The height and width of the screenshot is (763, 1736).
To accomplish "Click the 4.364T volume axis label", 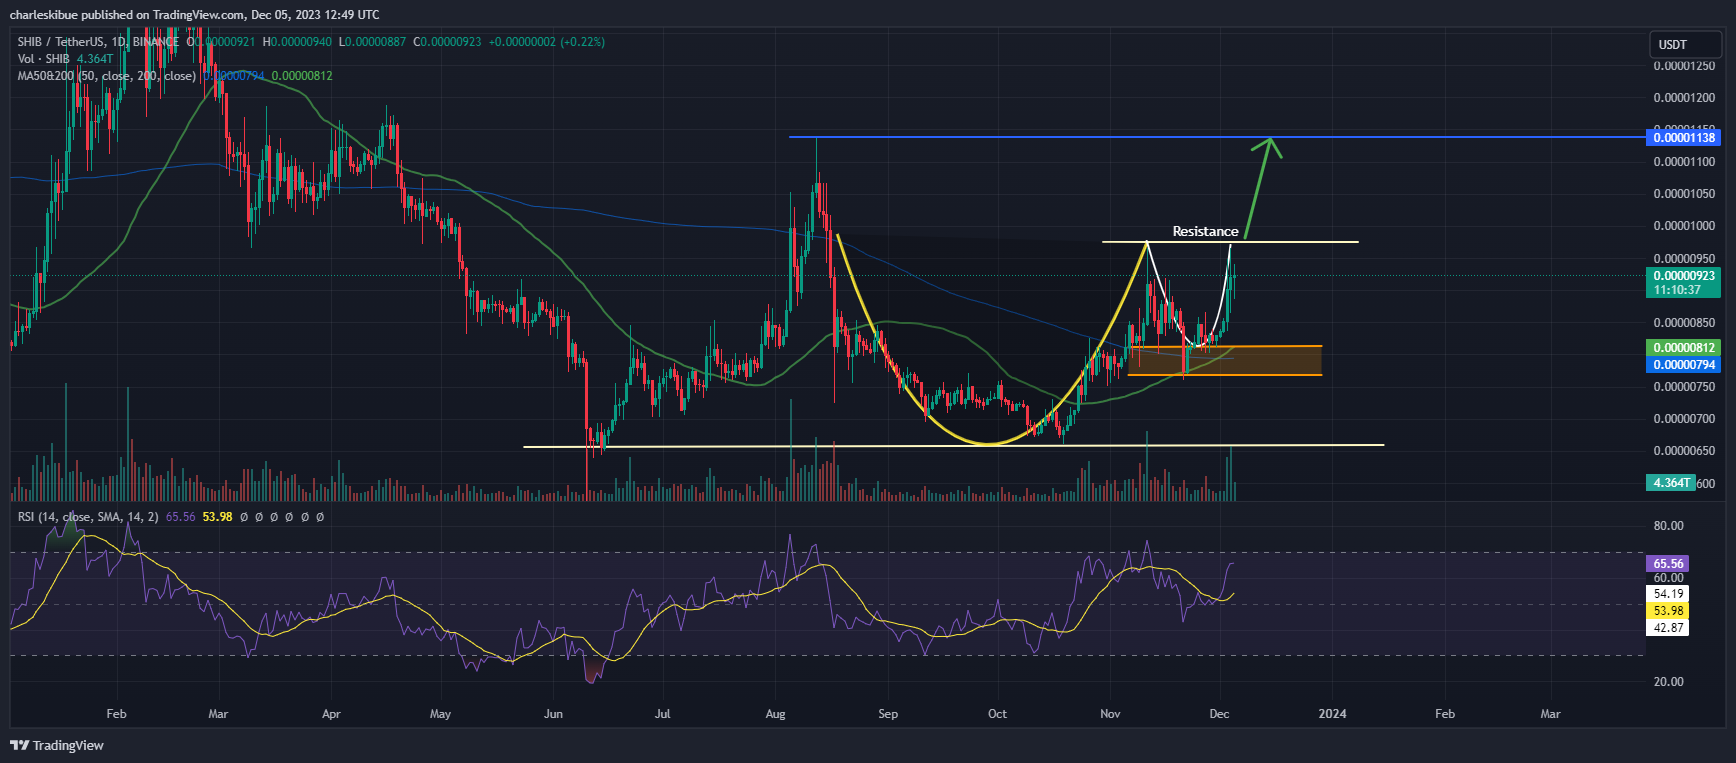I will tap(1671, 483).
